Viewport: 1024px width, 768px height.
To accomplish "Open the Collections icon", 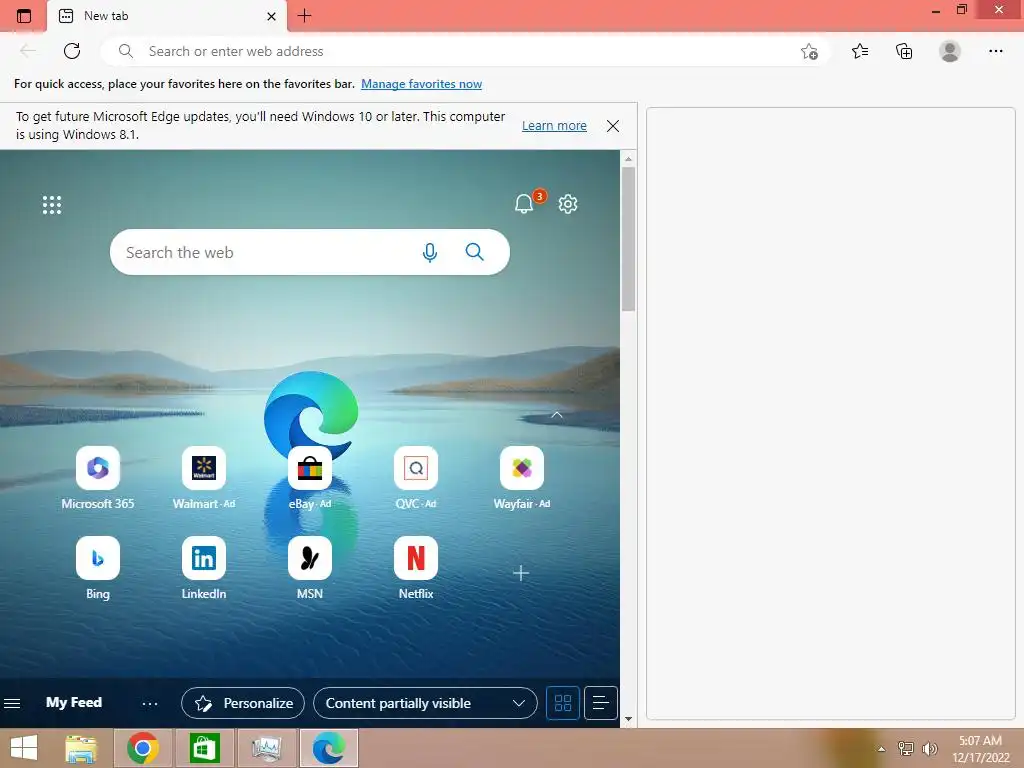I will [904, 51].
